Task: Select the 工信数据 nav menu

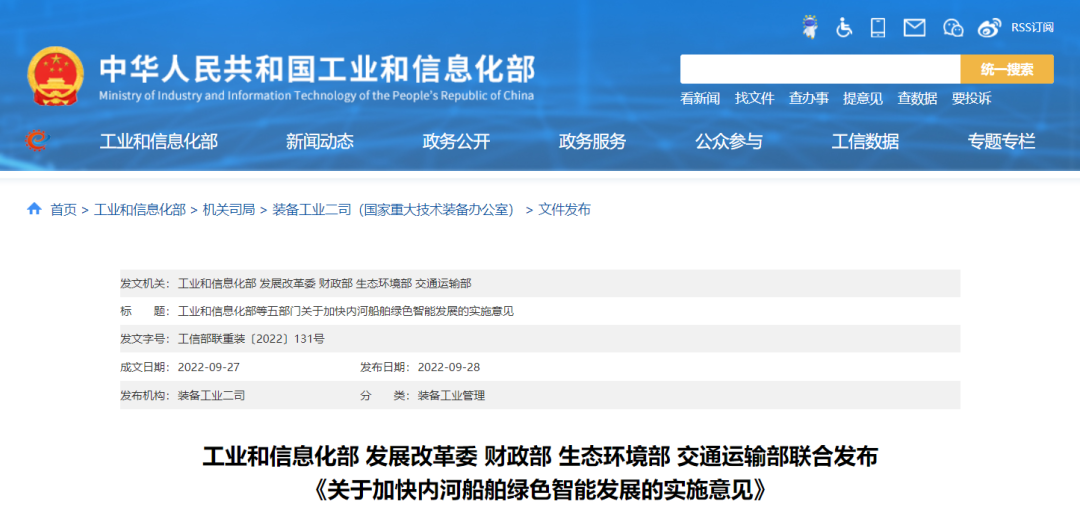Action: [x=865, y=142]
